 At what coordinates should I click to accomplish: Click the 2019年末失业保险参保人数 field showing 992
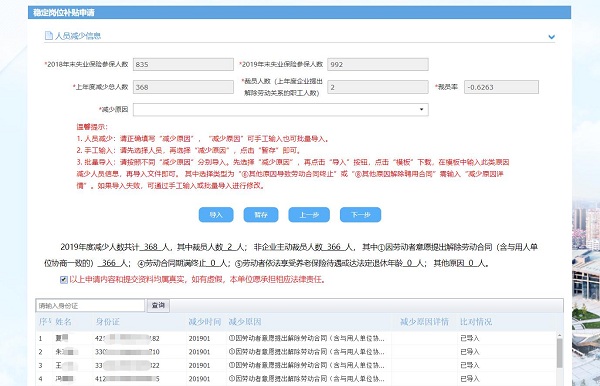[x=378, y=64]
